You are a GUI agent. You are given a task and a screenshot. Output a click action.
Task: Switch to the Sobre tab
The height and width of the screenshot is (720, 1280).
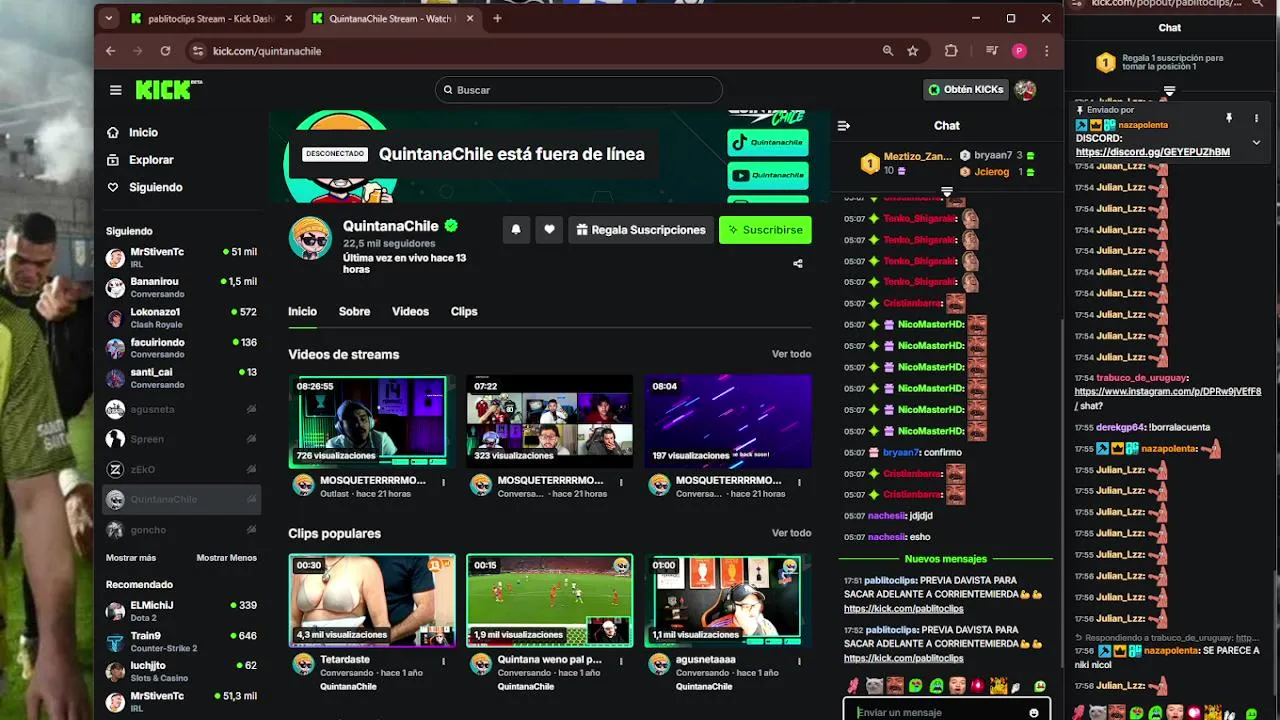pos(354,311)
